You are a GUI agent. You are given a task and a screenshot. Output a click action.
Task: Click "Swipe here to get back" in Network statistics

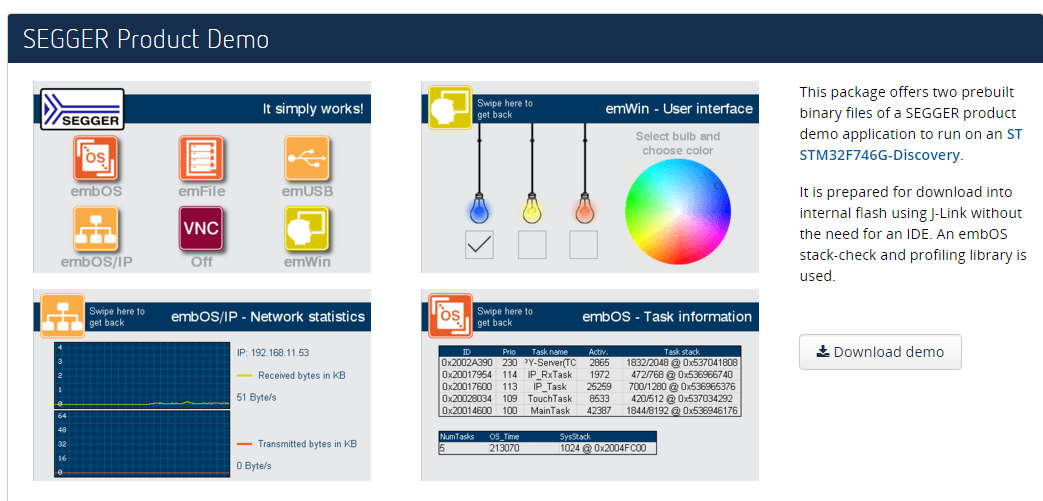pyautogui.click(x=117, y=317)
